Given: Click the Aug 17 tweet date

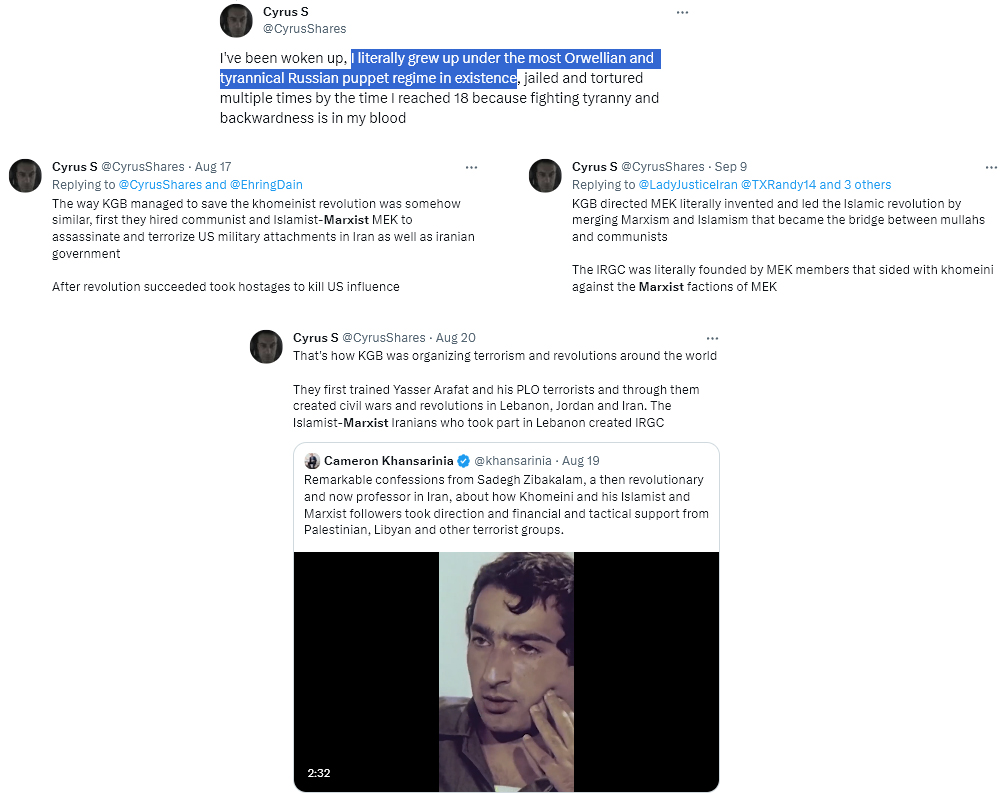Looking at the screenshot, I should pos(213,167).
